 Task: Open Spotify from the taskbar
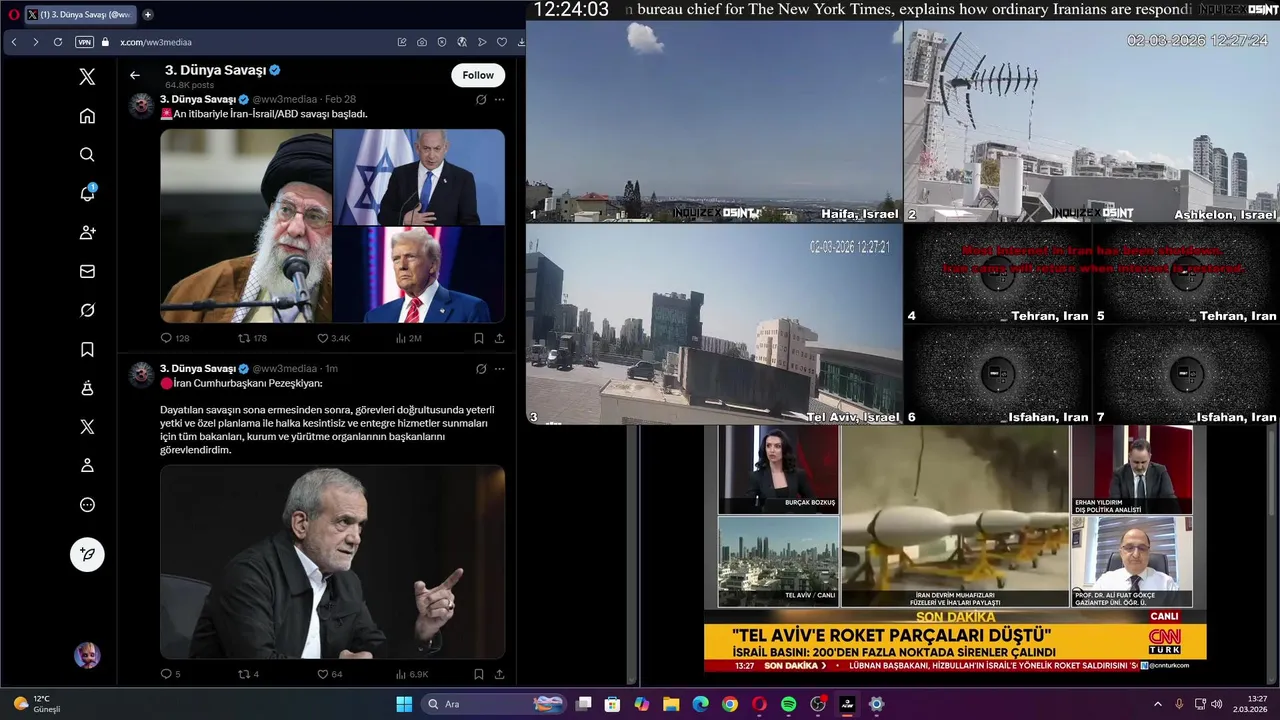coord(788,704)
